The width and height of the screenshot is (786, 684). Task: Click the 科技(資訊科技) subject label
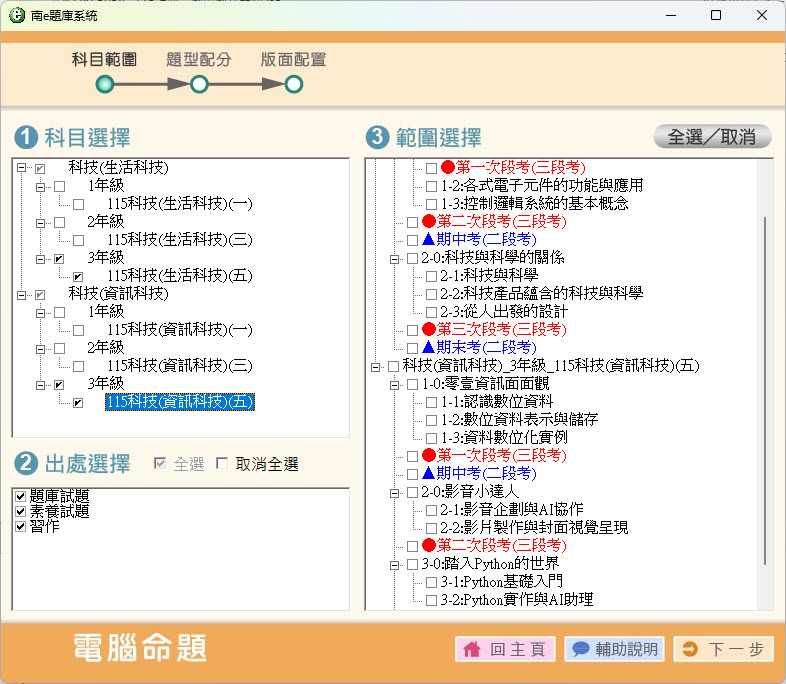(119, 294)
